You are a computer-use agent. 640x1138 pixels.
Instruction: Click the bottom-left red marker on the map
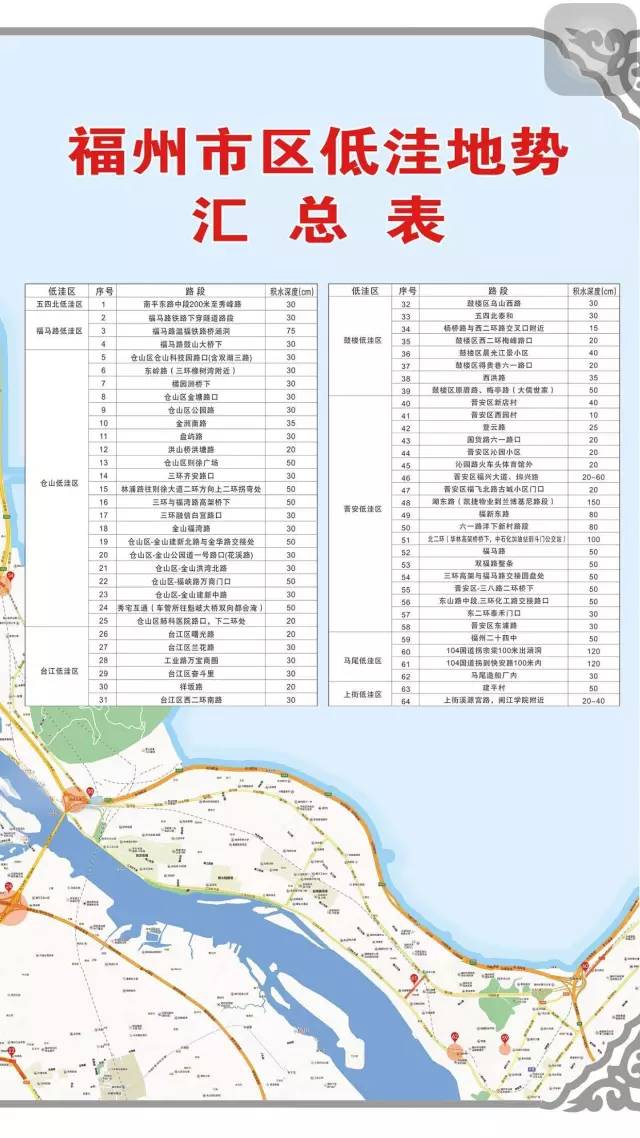11,1053
